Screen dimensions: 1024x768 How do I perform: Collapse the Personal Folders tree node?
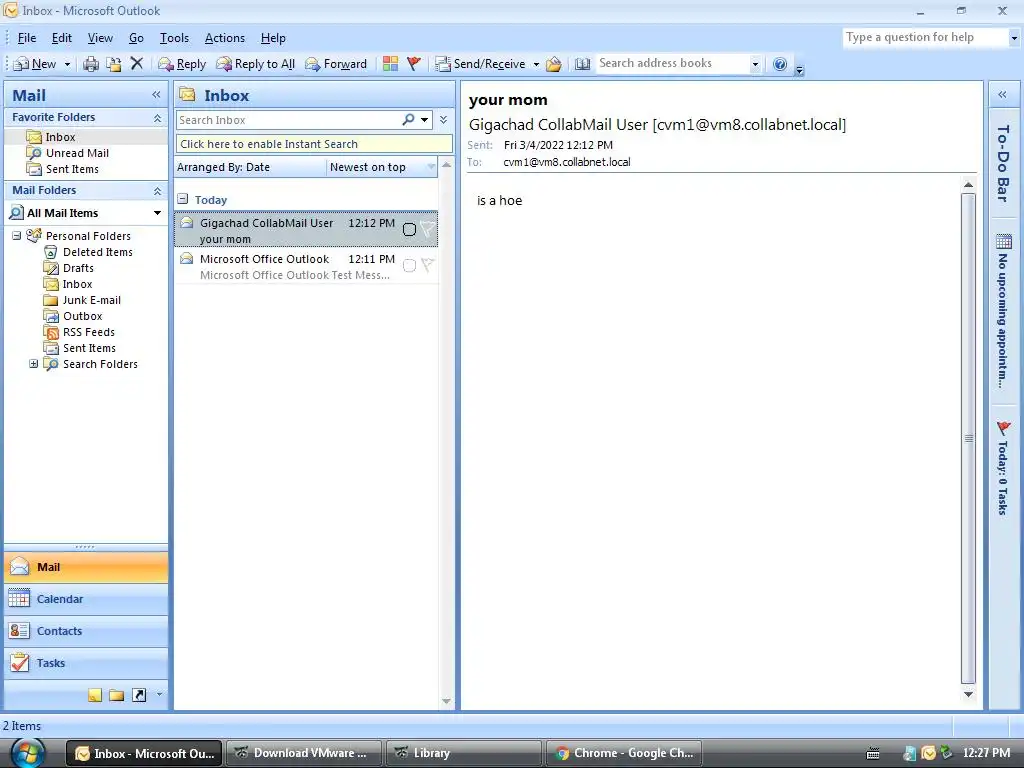tap(17, 236)
